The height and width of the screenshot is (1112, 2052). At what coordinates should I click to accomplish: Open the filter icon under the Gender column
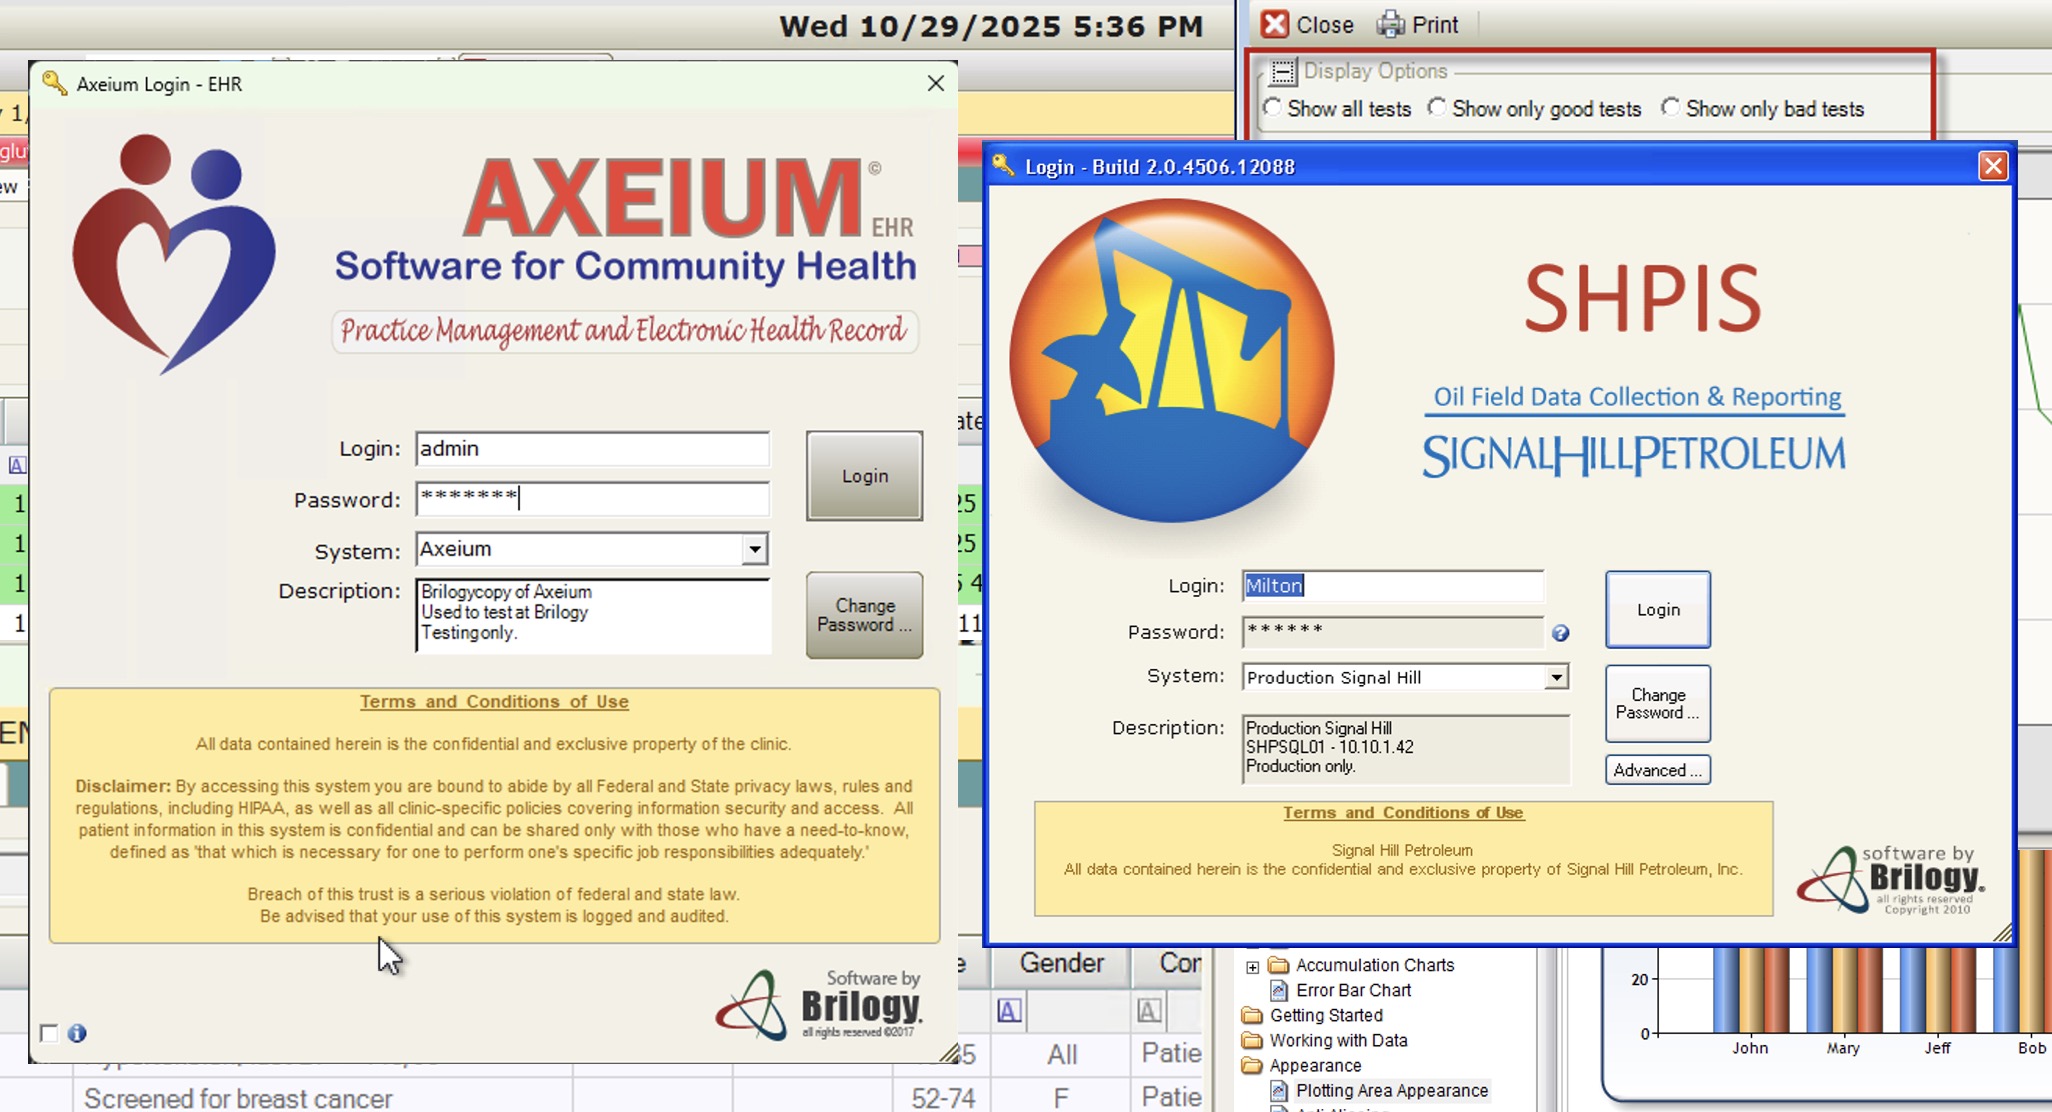tap(1009, 1011)
